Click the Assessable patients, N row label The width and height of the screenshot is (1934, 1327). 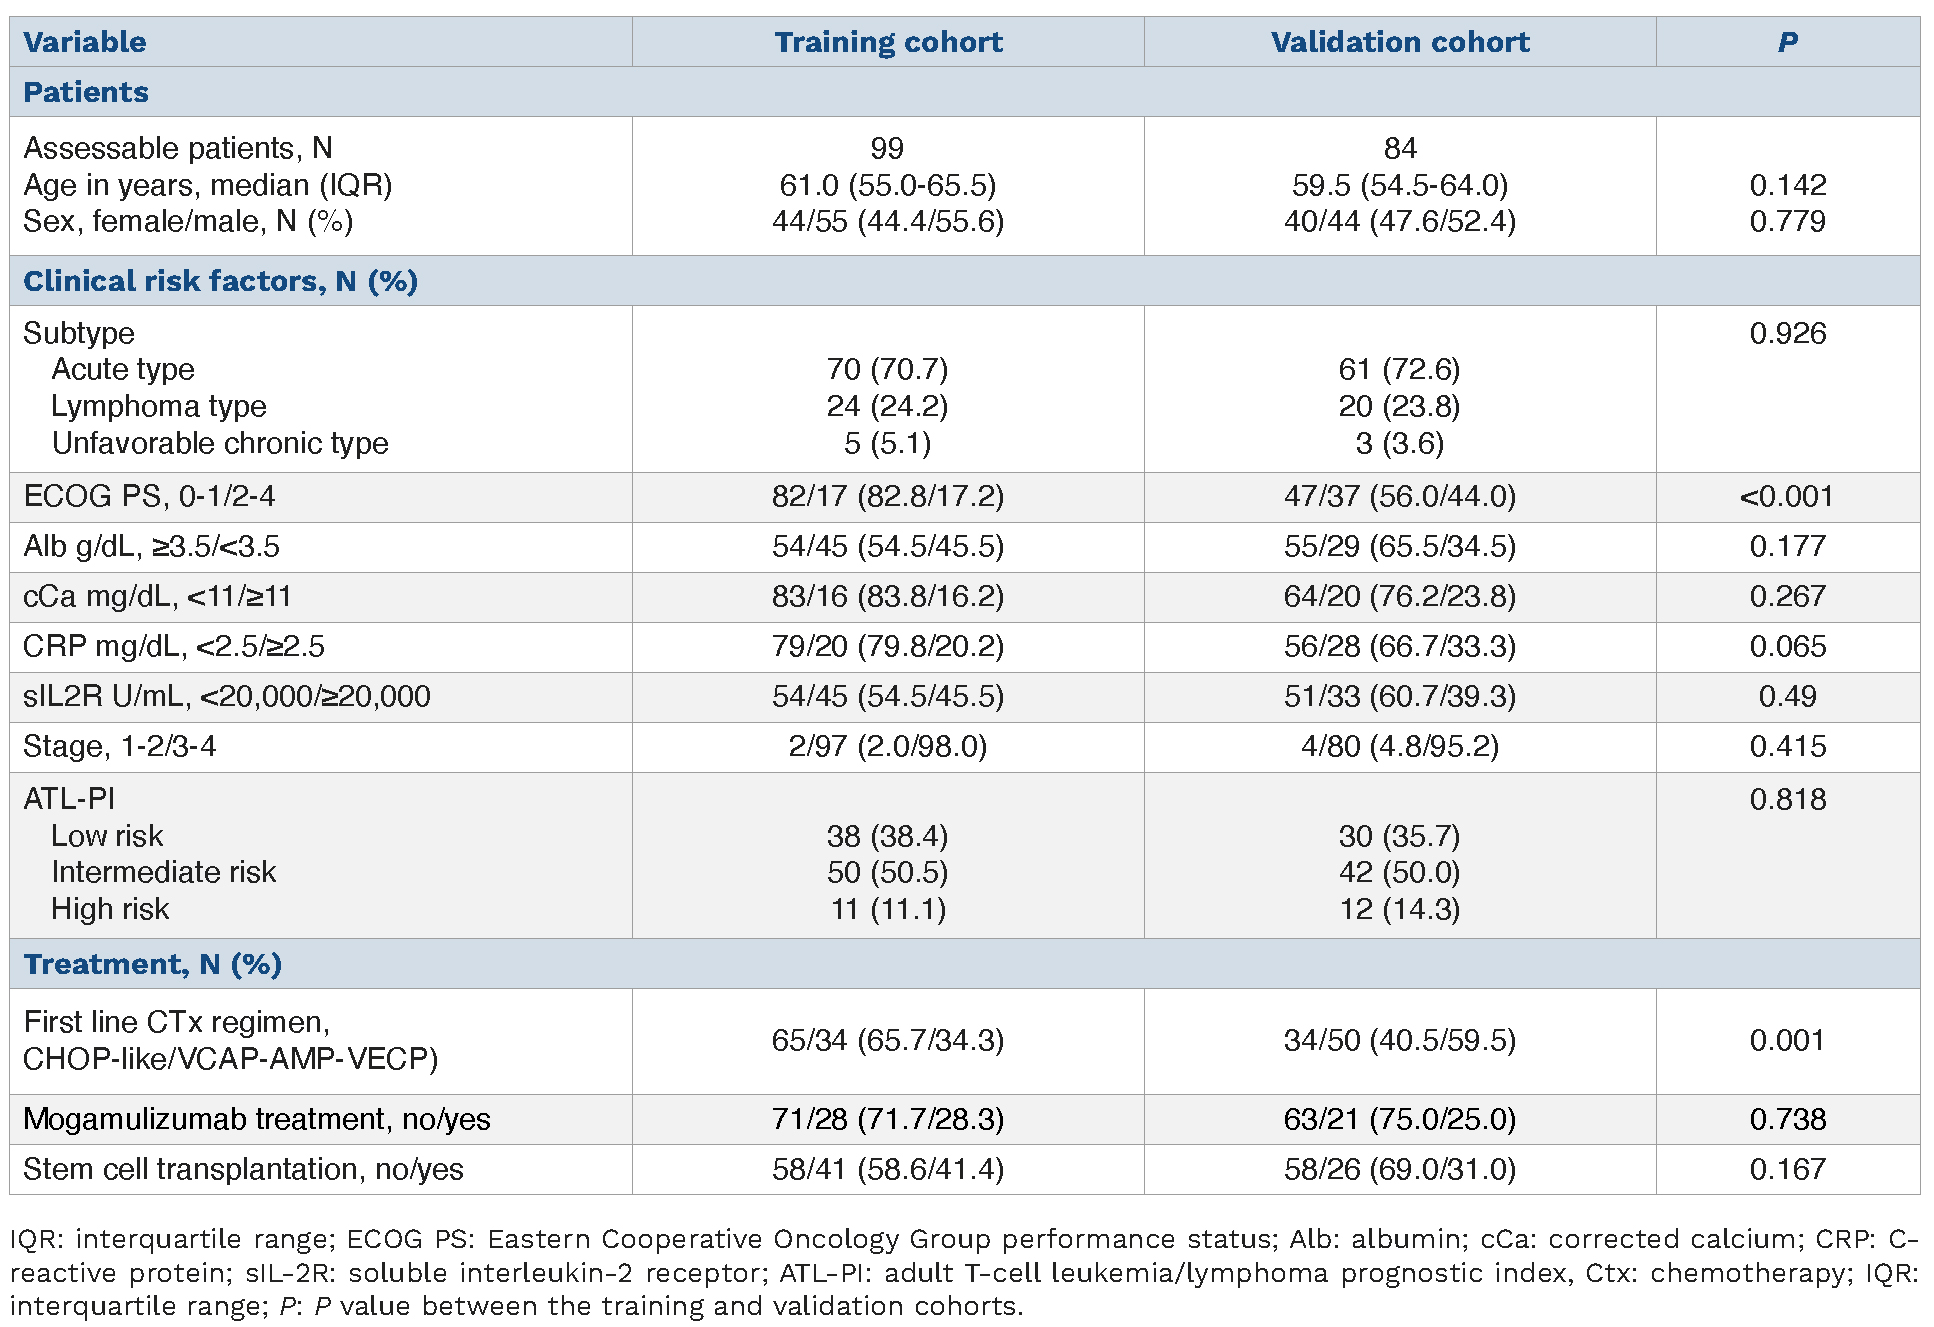(178, 148)
